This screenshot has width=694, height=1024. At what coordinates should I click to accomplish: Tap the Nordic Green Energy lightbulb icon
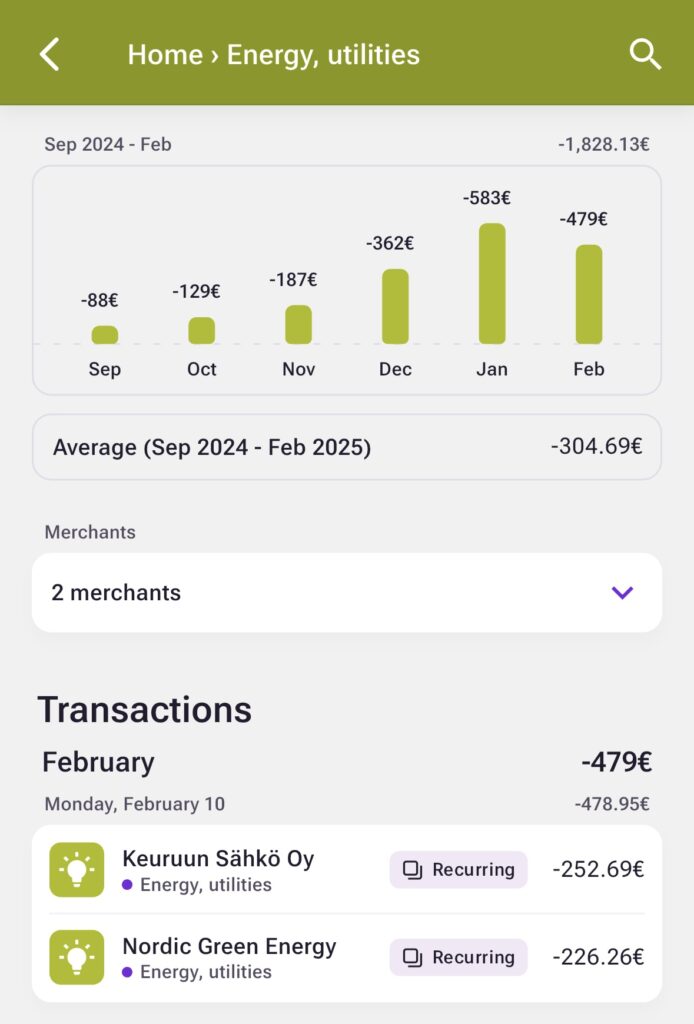tap(77, 957)
